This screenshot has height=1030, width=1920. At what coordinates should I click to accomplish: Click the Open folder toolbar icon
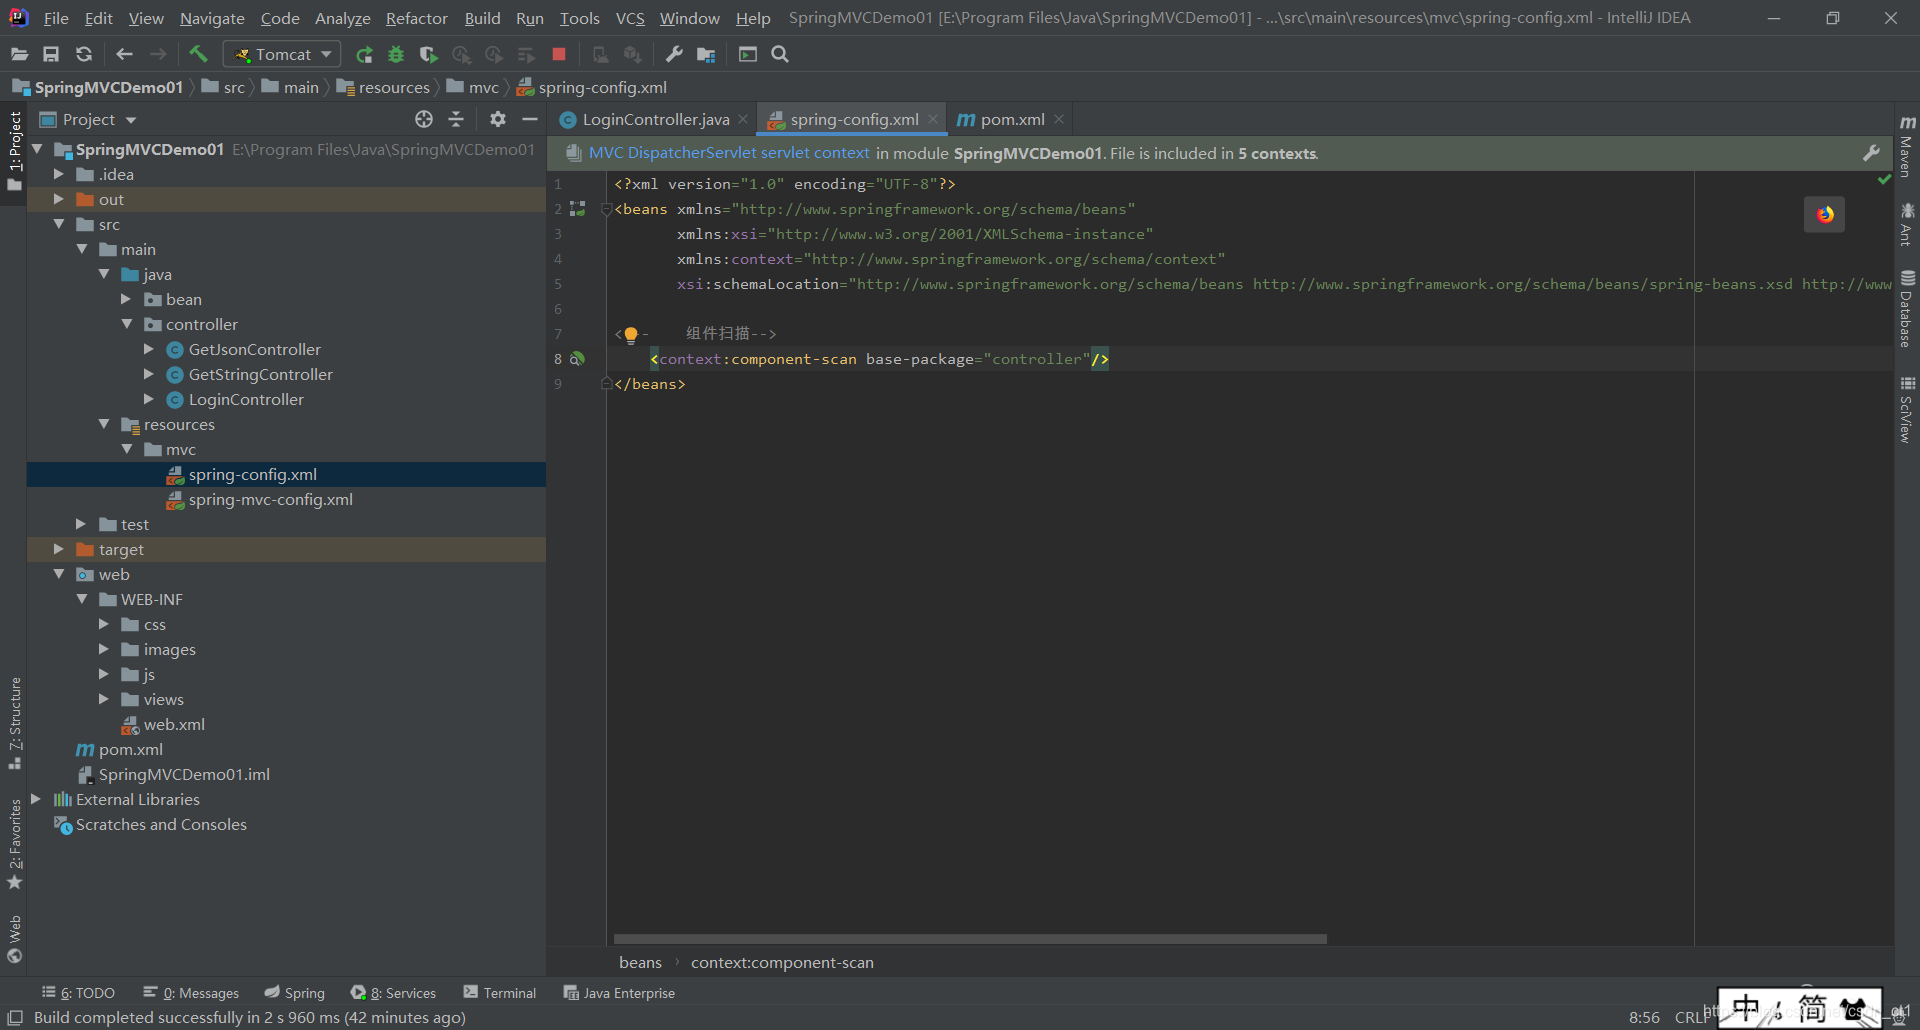click(19, 54)
